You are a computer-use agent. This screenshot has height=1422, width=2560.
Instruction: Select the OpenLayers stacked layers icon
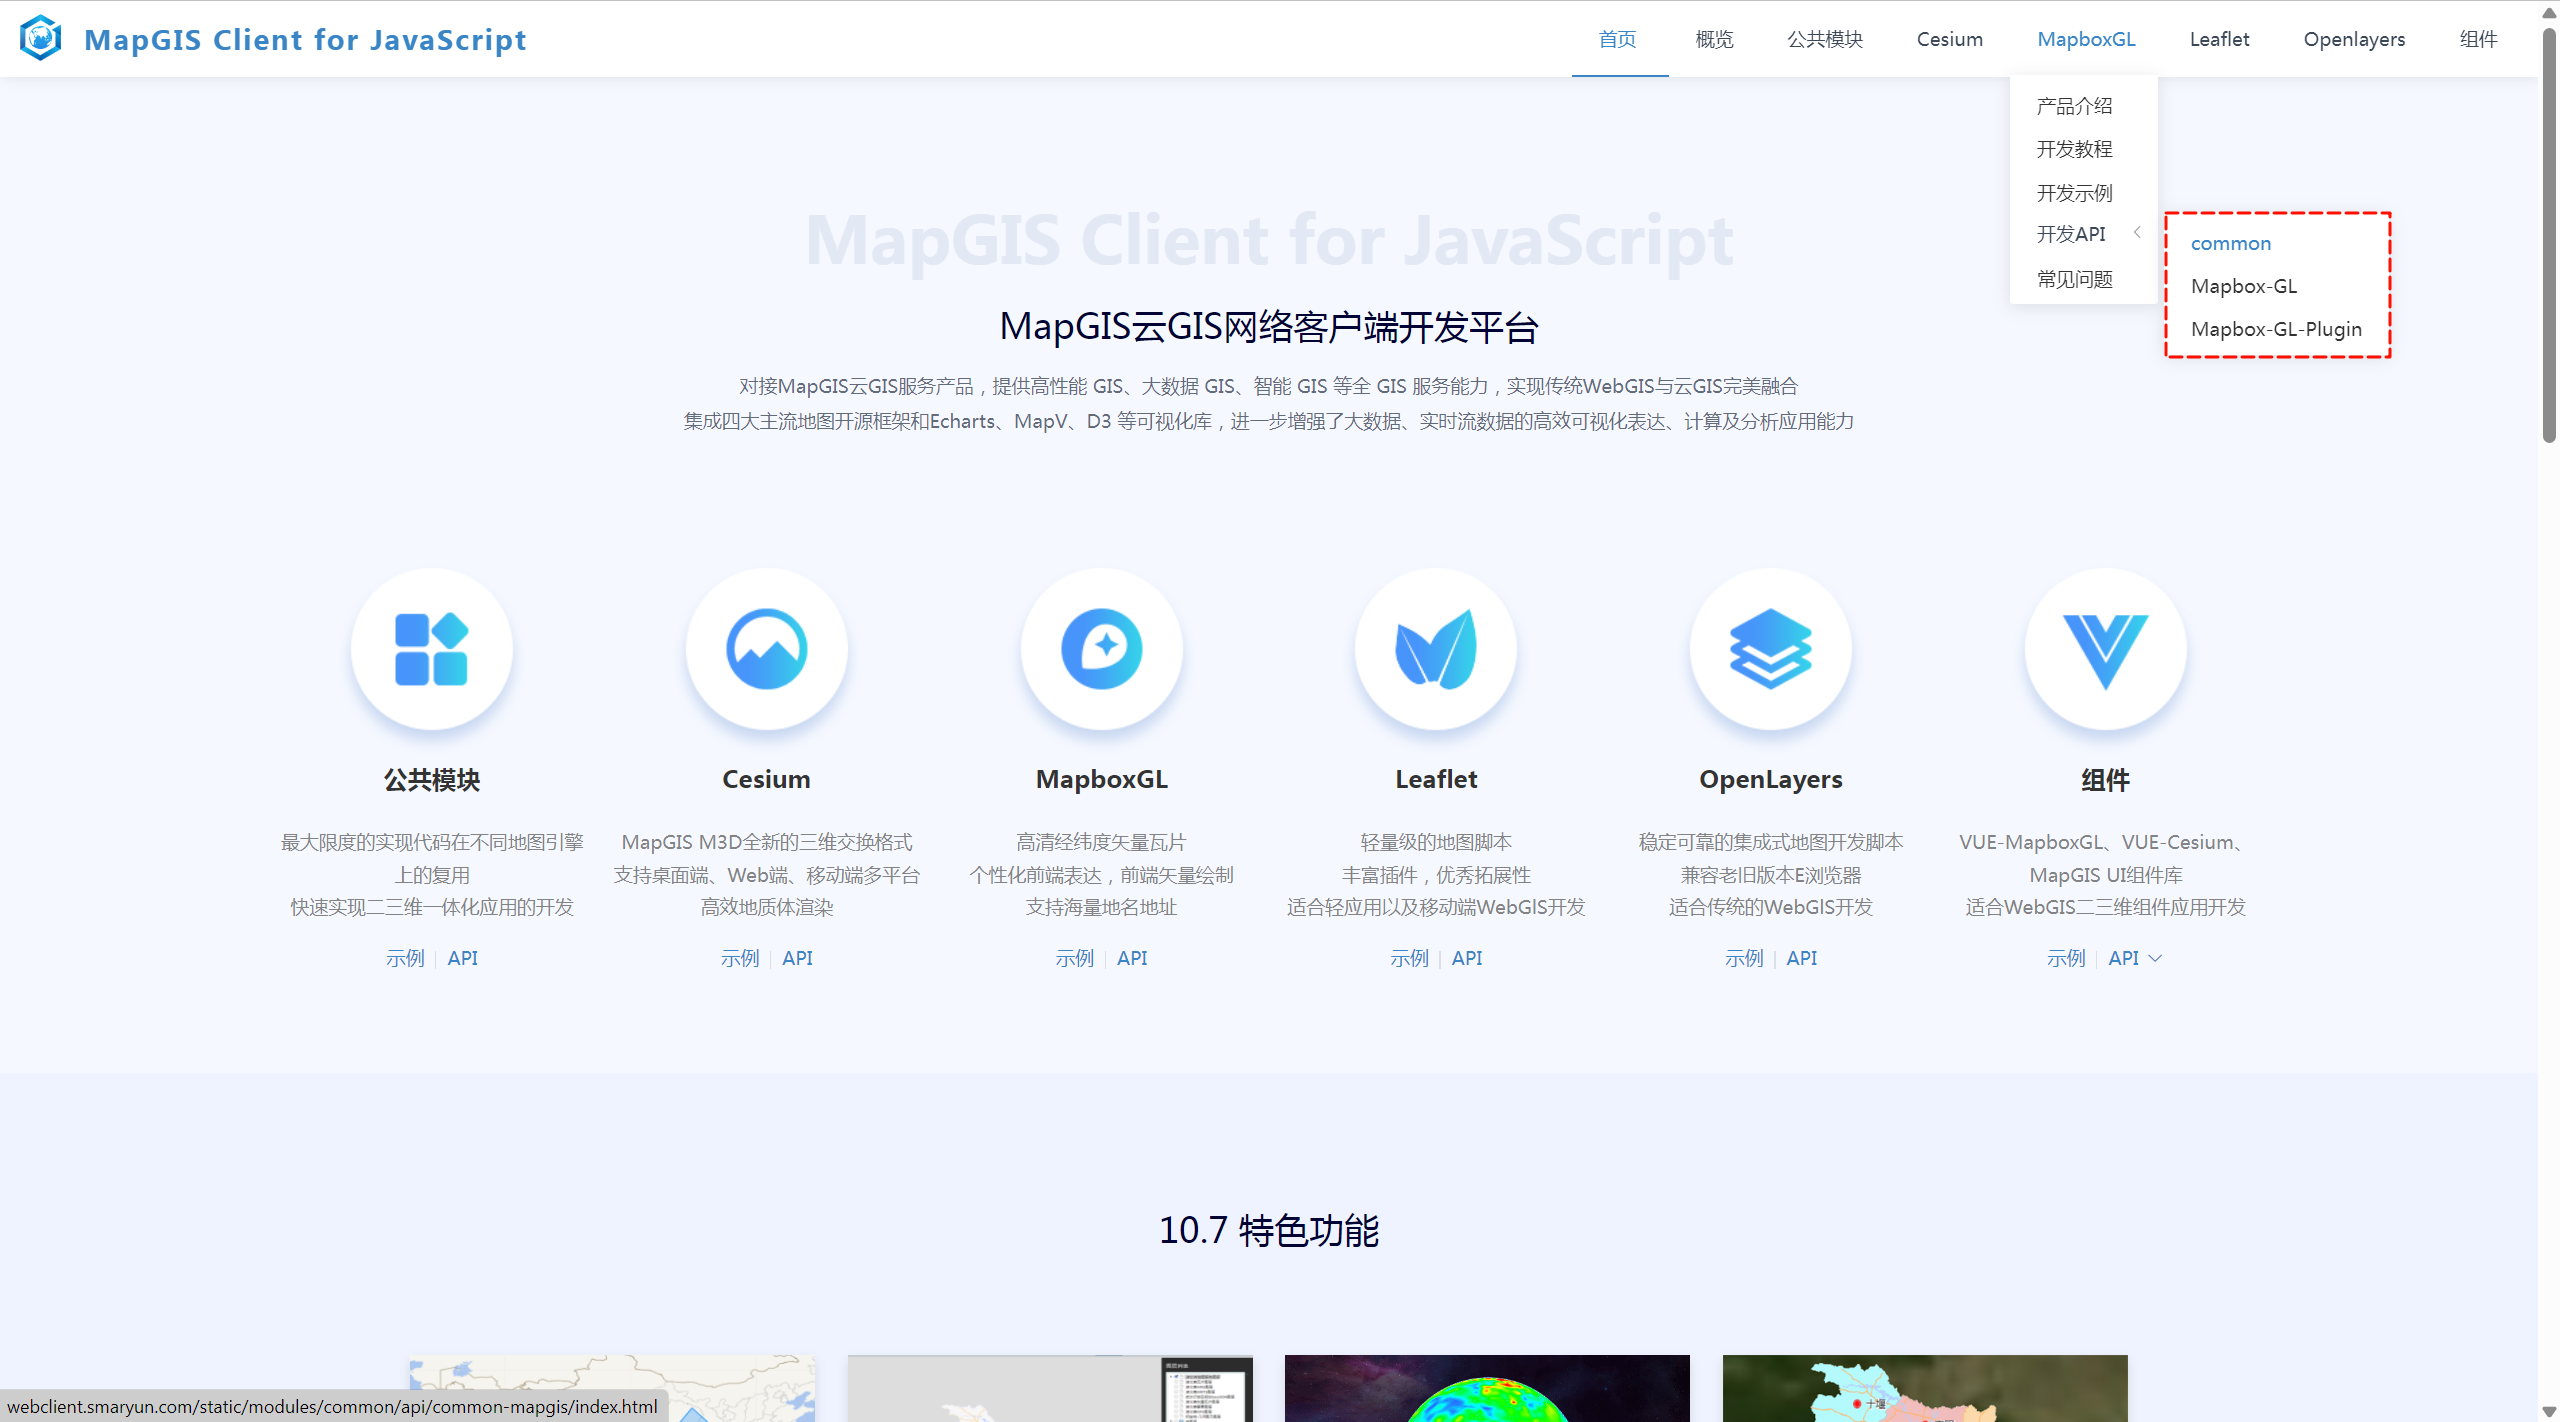click(1770, 648)
